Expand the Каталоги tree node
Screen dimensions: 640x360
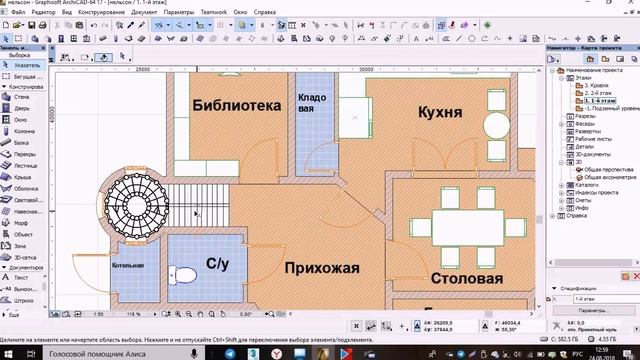coord(562,185)
